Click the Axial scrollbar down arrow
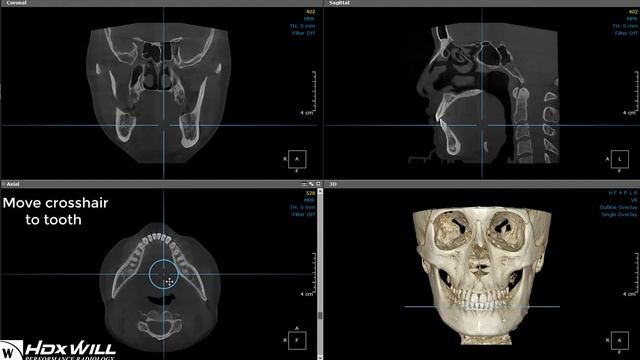Viewport: 640px width, 360px height. click(320, 357)
